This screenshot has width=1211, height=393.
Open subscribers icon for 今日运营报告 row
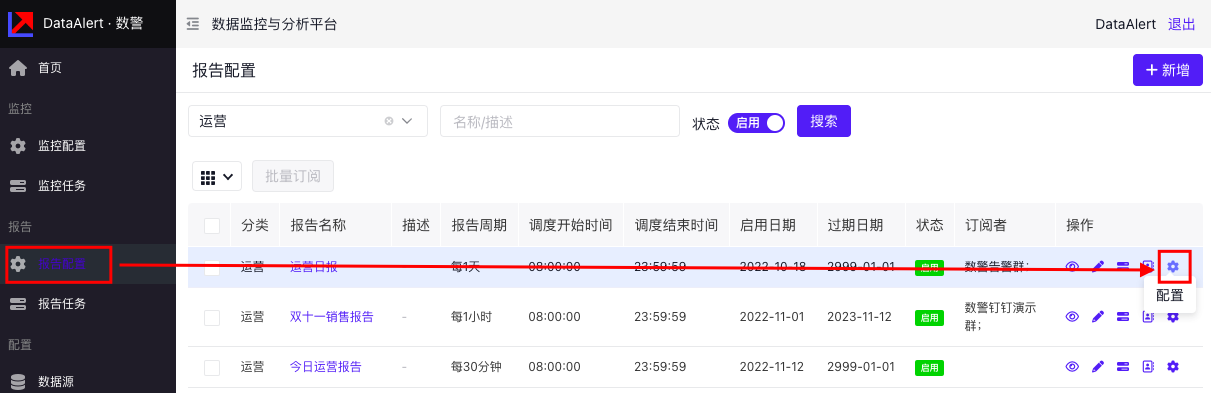tap(1148, 367)
